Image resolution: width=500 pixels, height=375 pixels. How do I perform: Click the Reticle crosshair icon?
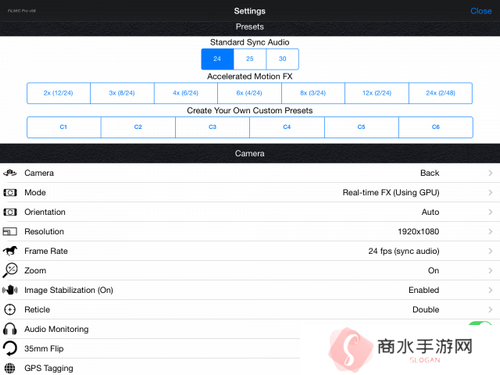click(10, 310)
